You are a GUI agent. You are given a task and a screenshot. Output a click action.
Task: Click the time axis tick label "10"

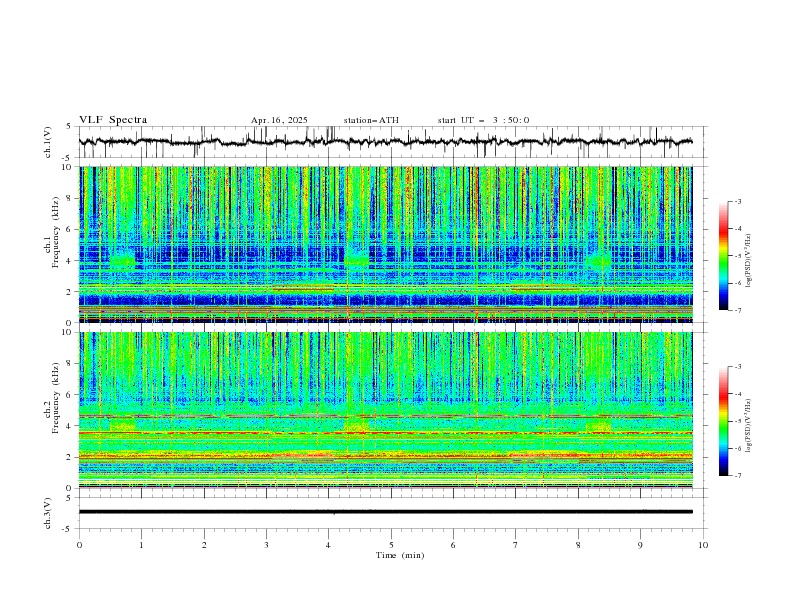pyautogui.click(x=703, y=545)
